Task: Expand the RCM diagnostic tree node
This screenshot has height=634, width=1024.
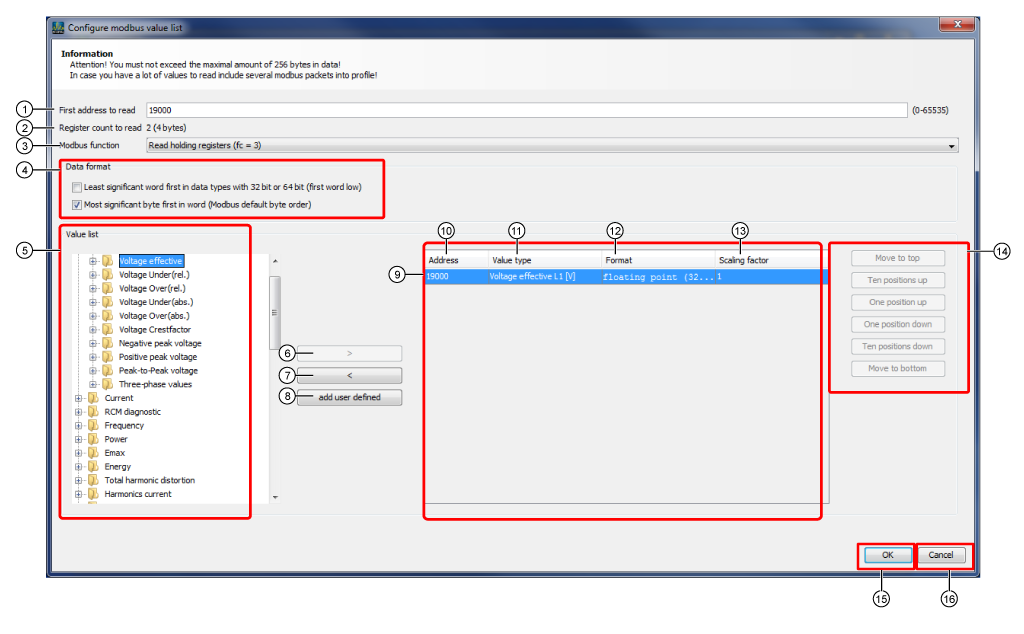Action: coord(79,411)
